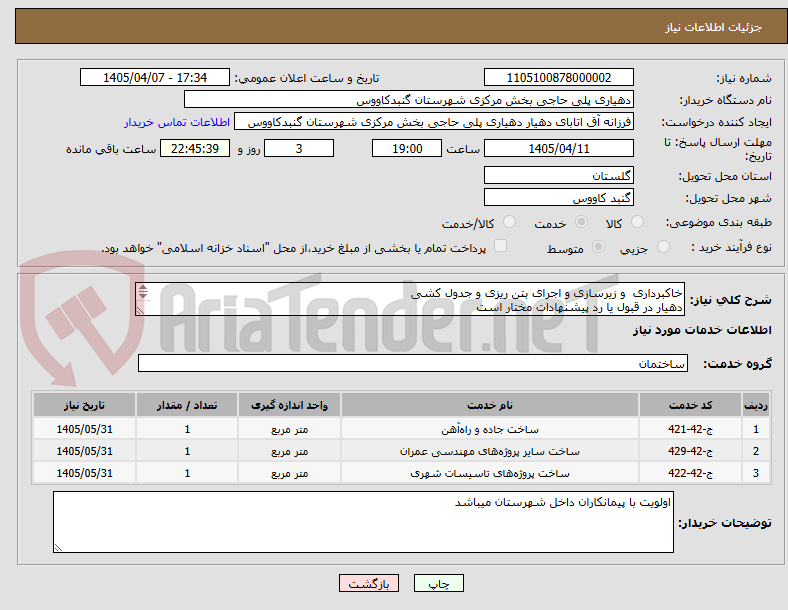Click the بازگشت (back) button

click(369, 583)
